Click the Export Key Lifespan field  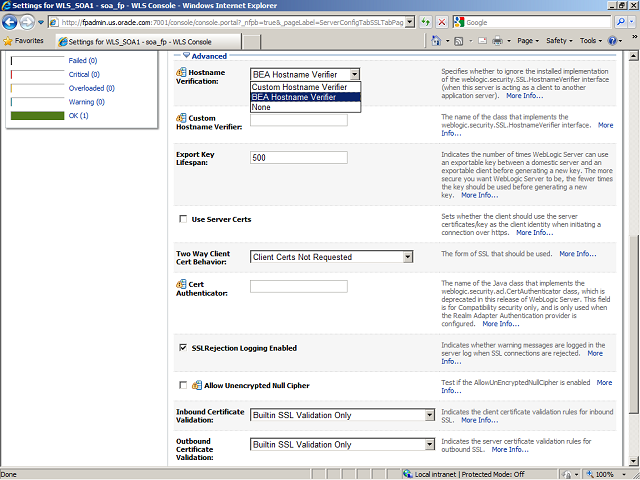point(298,158)
